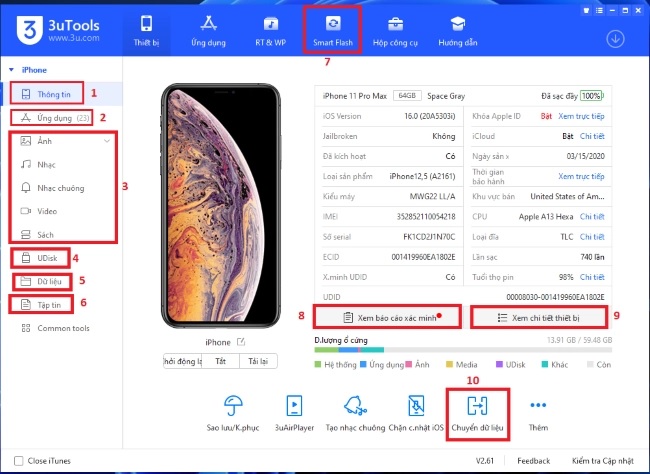Open Tạo nhạc chuông ringtone maker
650x474 pixels.
coord(355,413)
